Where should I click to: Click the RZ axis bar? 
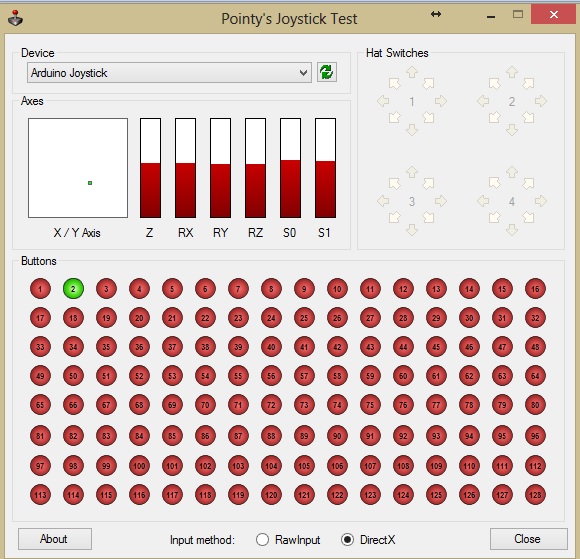tap(256, 168)
